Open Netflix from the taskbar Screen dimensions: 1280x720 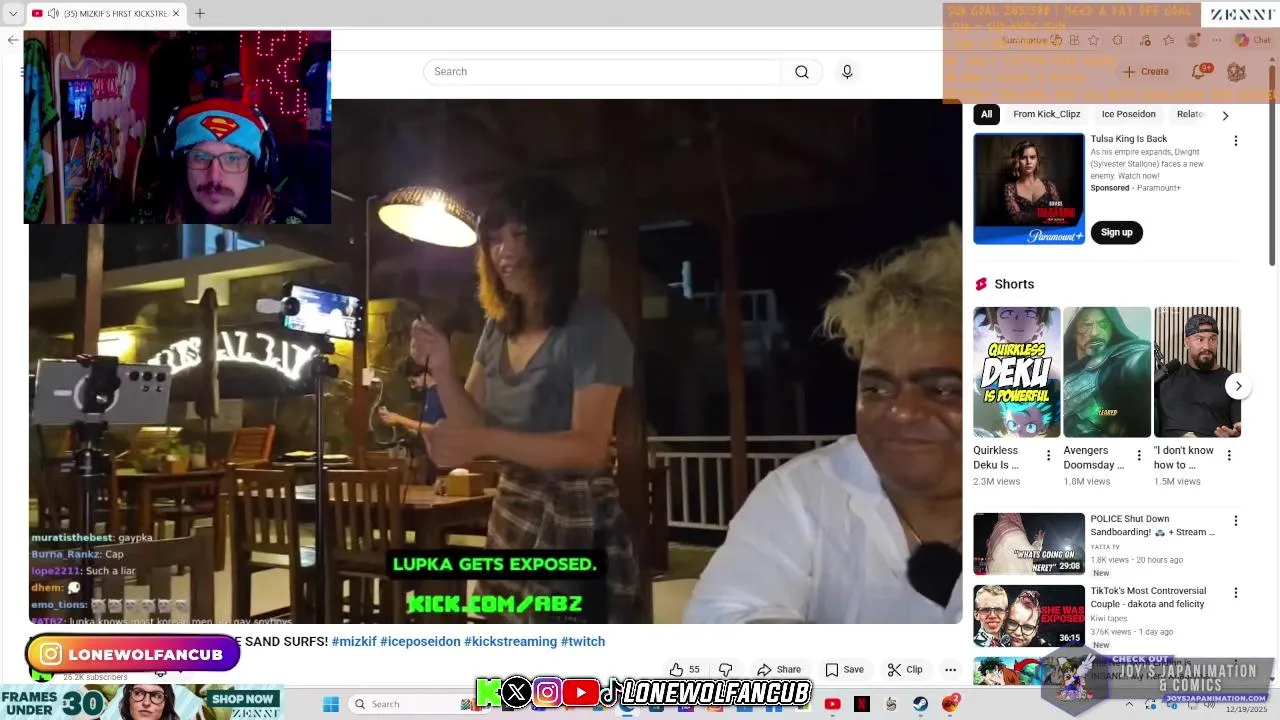tap(862, 704)
